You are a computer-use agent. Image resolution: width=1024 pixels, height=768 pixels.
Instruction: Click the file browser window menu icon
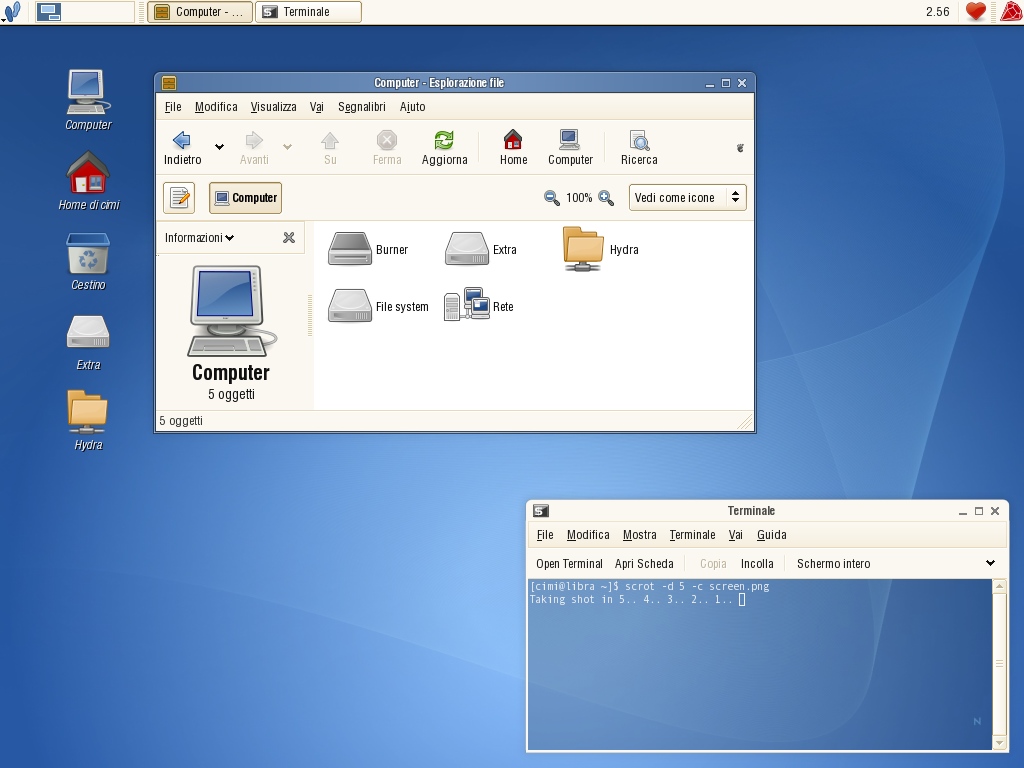[x=169, y=83]
